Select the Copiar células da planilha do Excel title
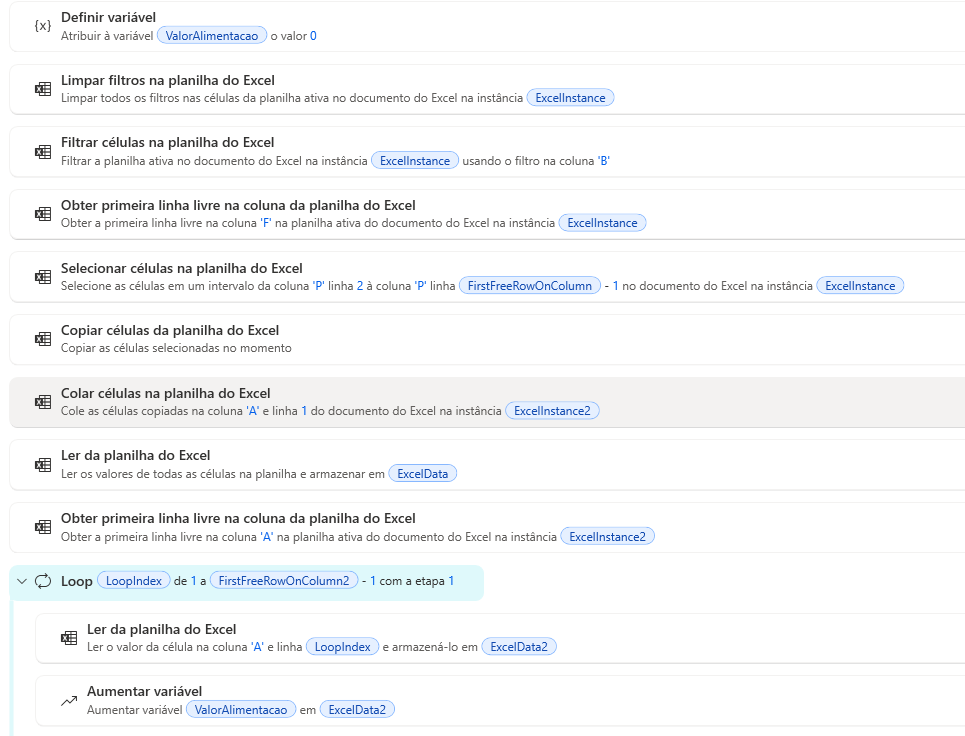965x736 pixels. [170, 330]
